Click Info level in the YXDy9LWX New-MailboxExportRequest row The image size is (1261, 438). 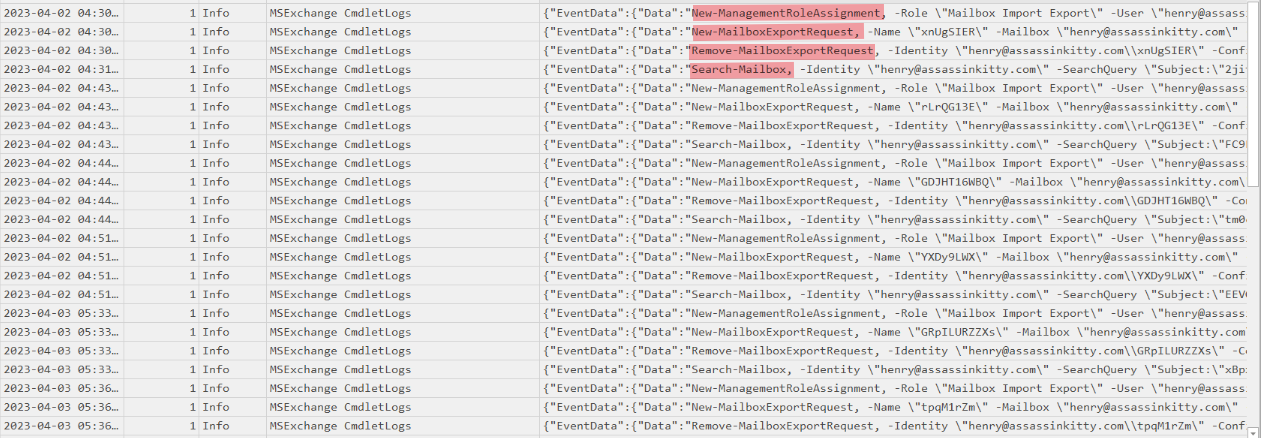(x=214, y=257)
